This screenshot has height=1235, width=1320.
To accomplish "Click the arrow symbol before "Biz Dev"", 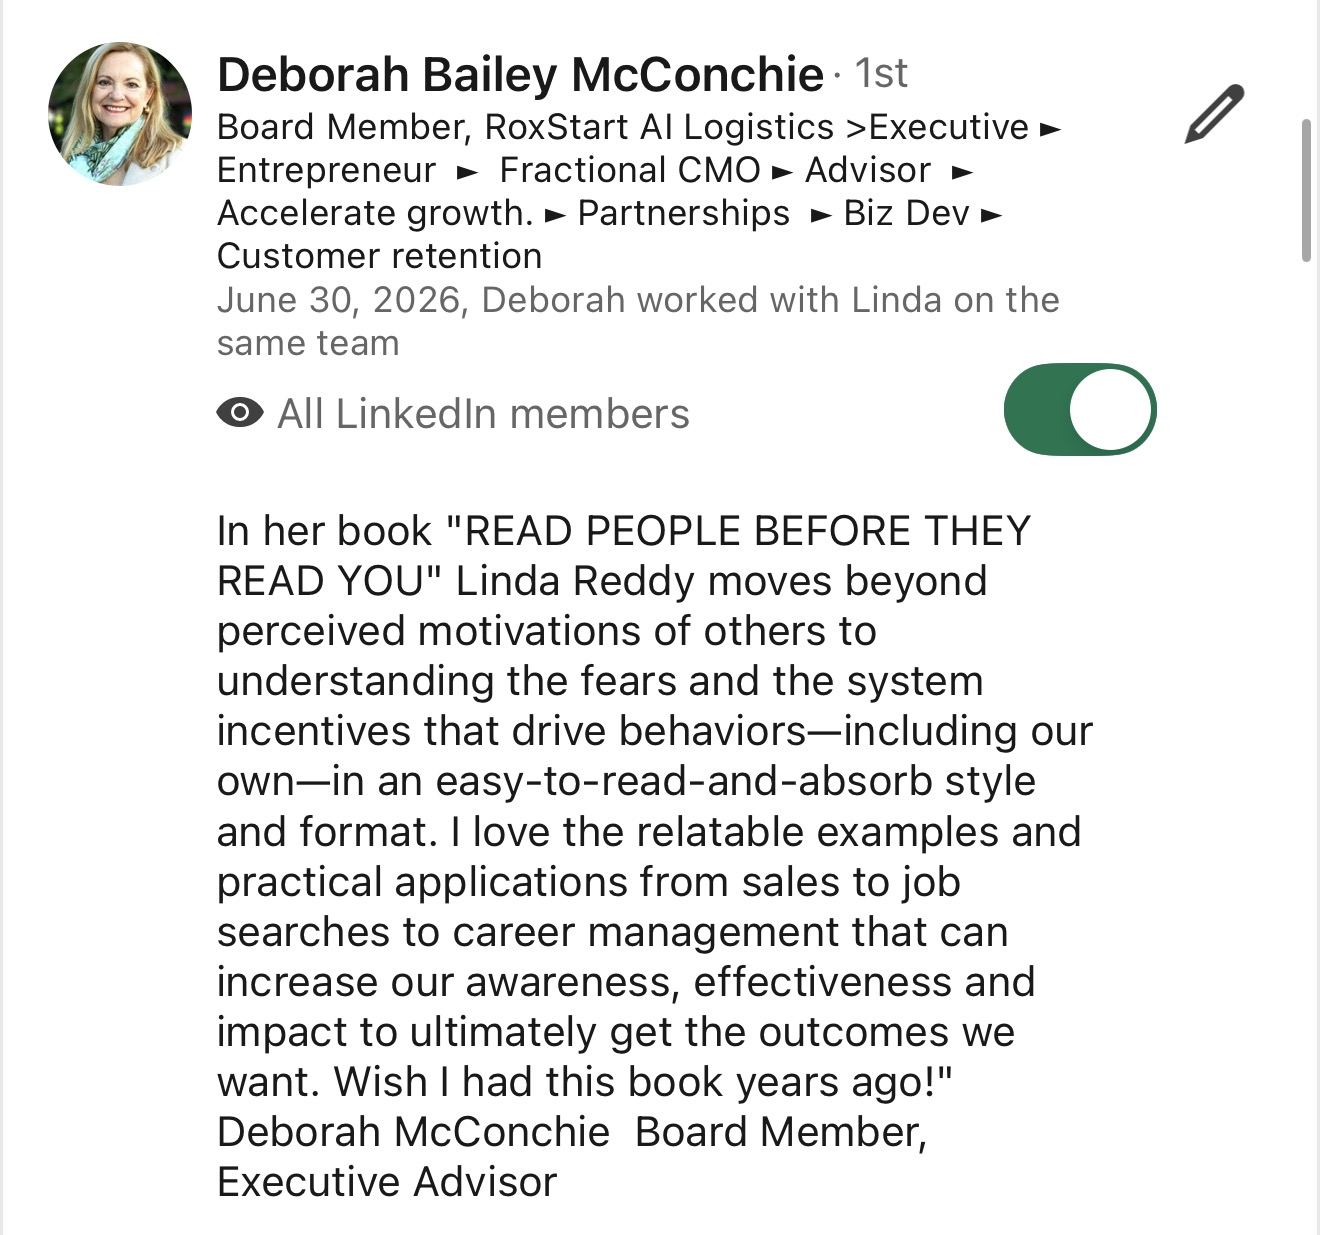I will pyautogui.click(x=822, y=215).
